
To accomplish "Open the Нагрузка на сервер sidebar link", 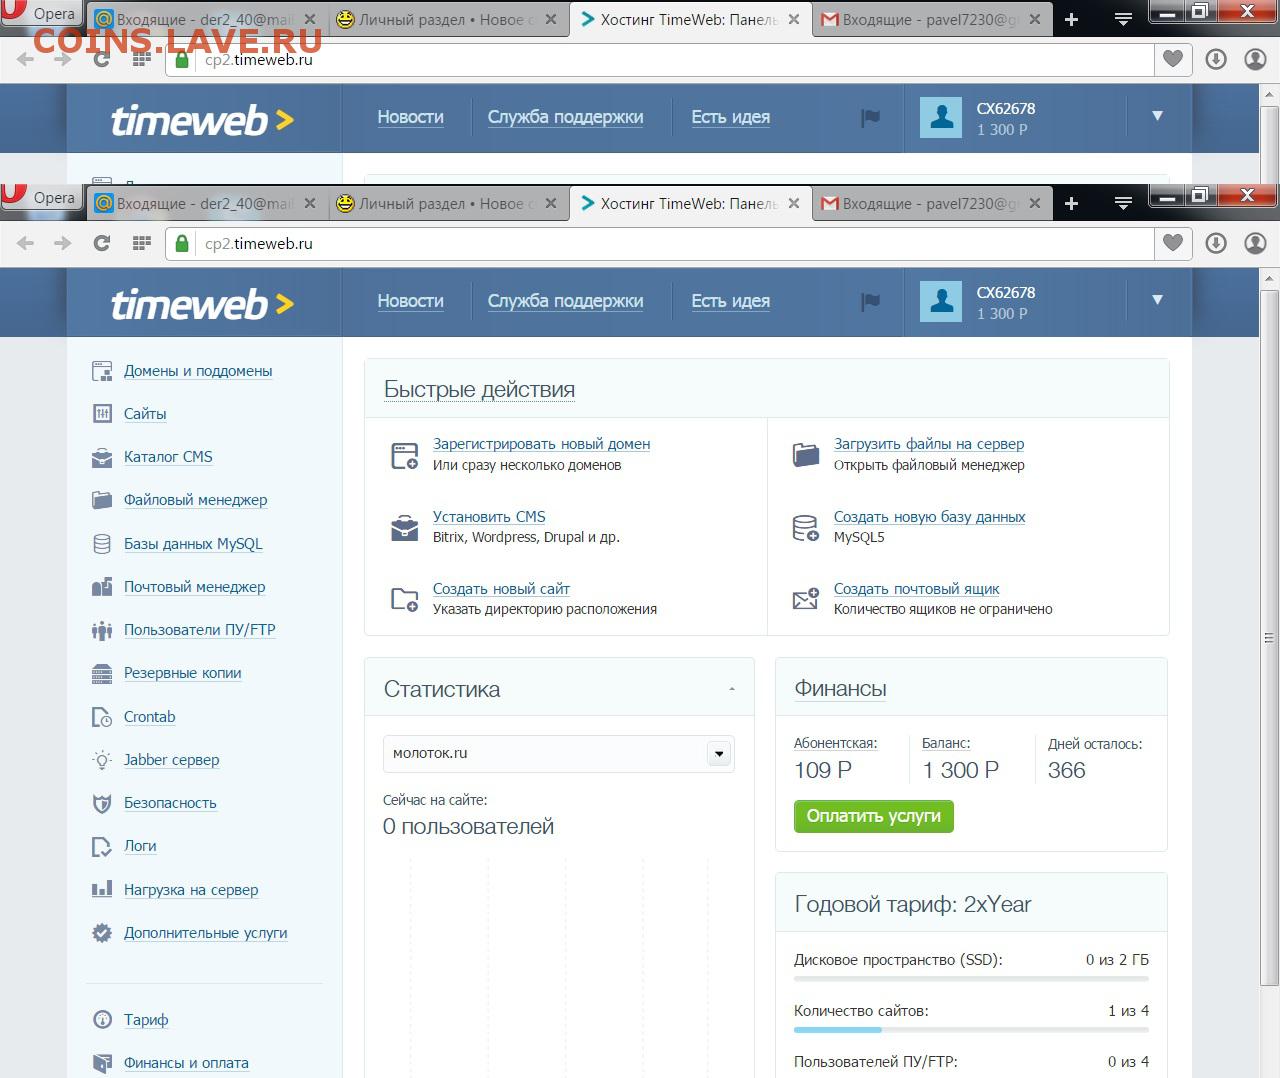I will point(191,890).
